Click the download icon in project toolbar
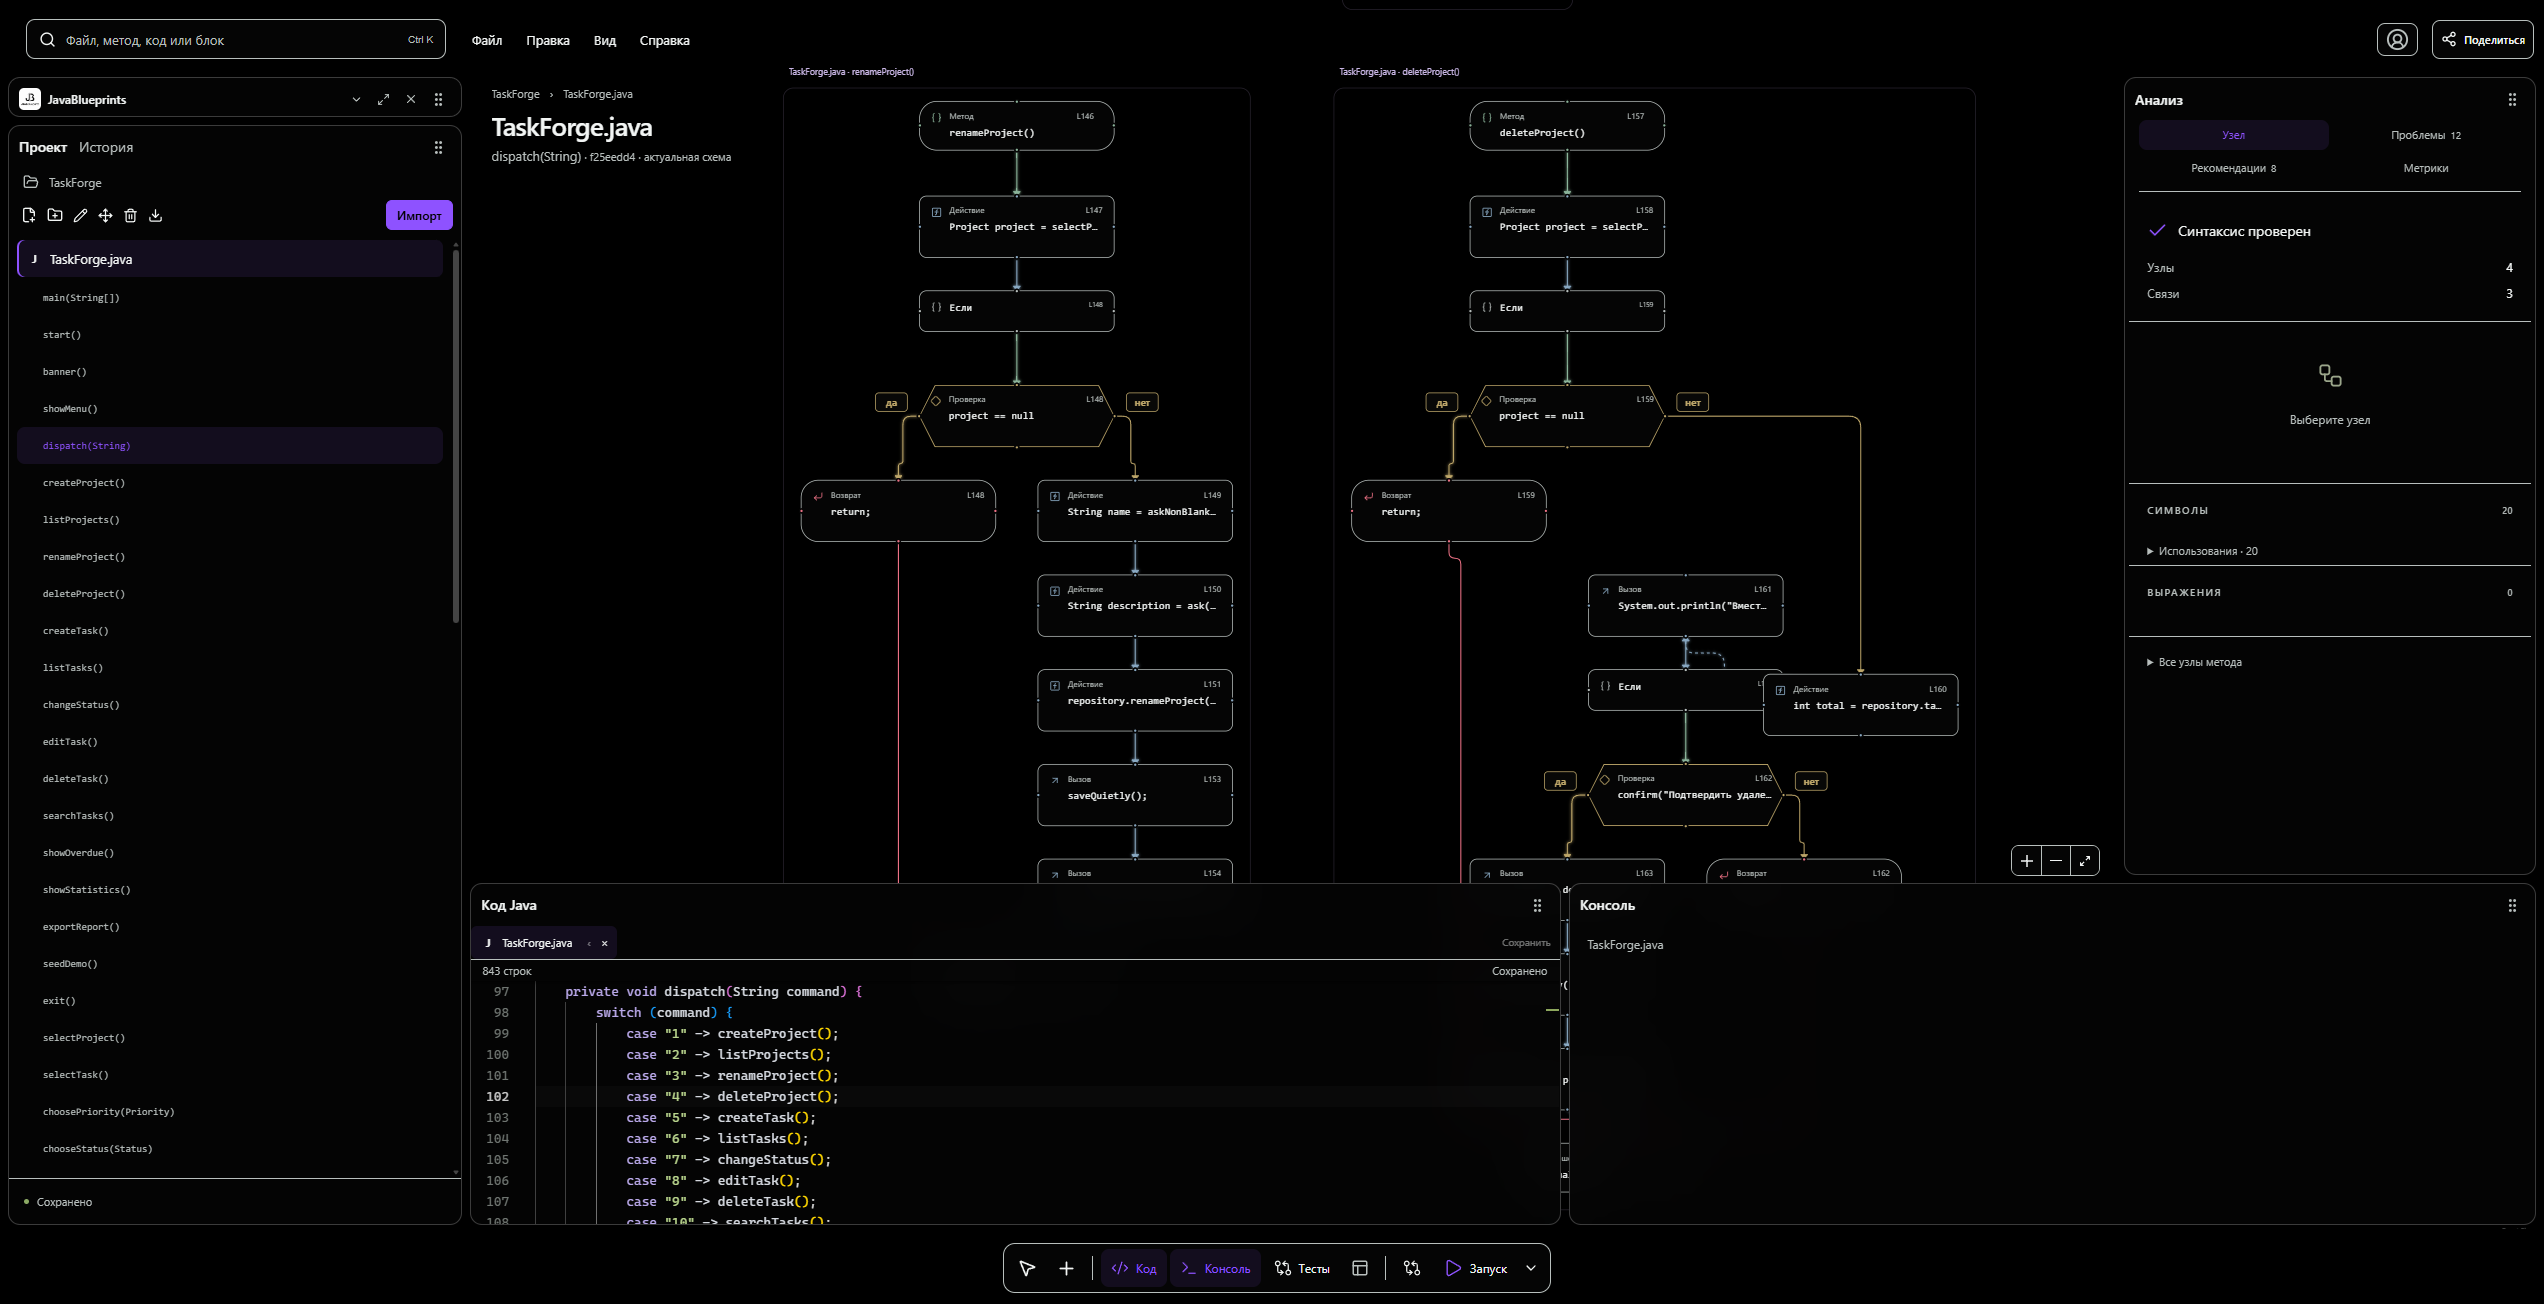Screen dimensions: 2544x1304 pyautogui.click(x=155, y=215)
